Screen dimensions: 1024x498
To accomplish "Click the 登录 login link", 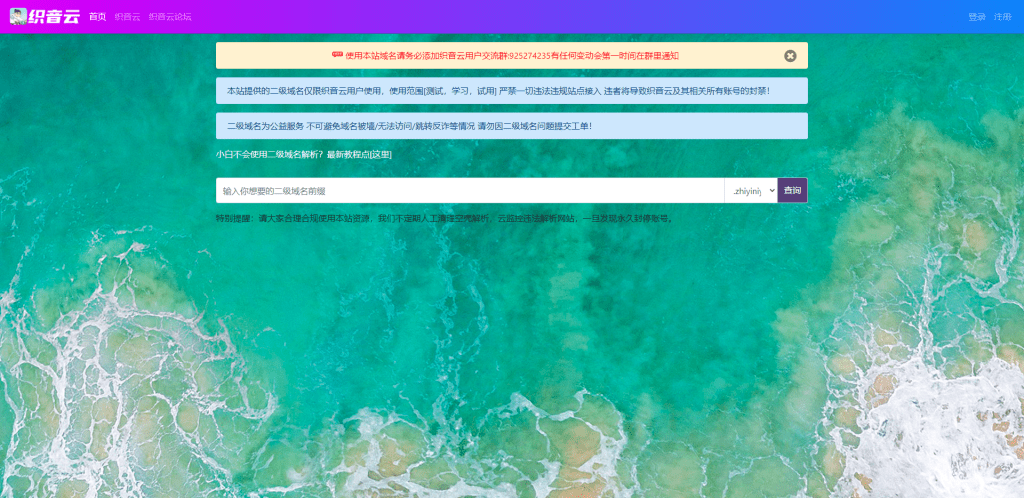I will point(977,17).
